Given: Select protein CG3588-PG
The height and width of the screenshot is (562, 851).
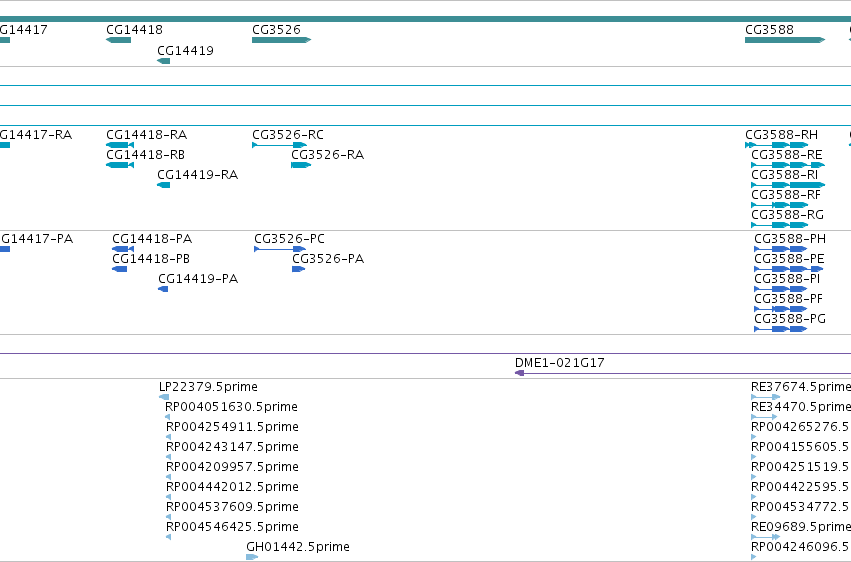Looking at the screenshot, I should (781, 329).
